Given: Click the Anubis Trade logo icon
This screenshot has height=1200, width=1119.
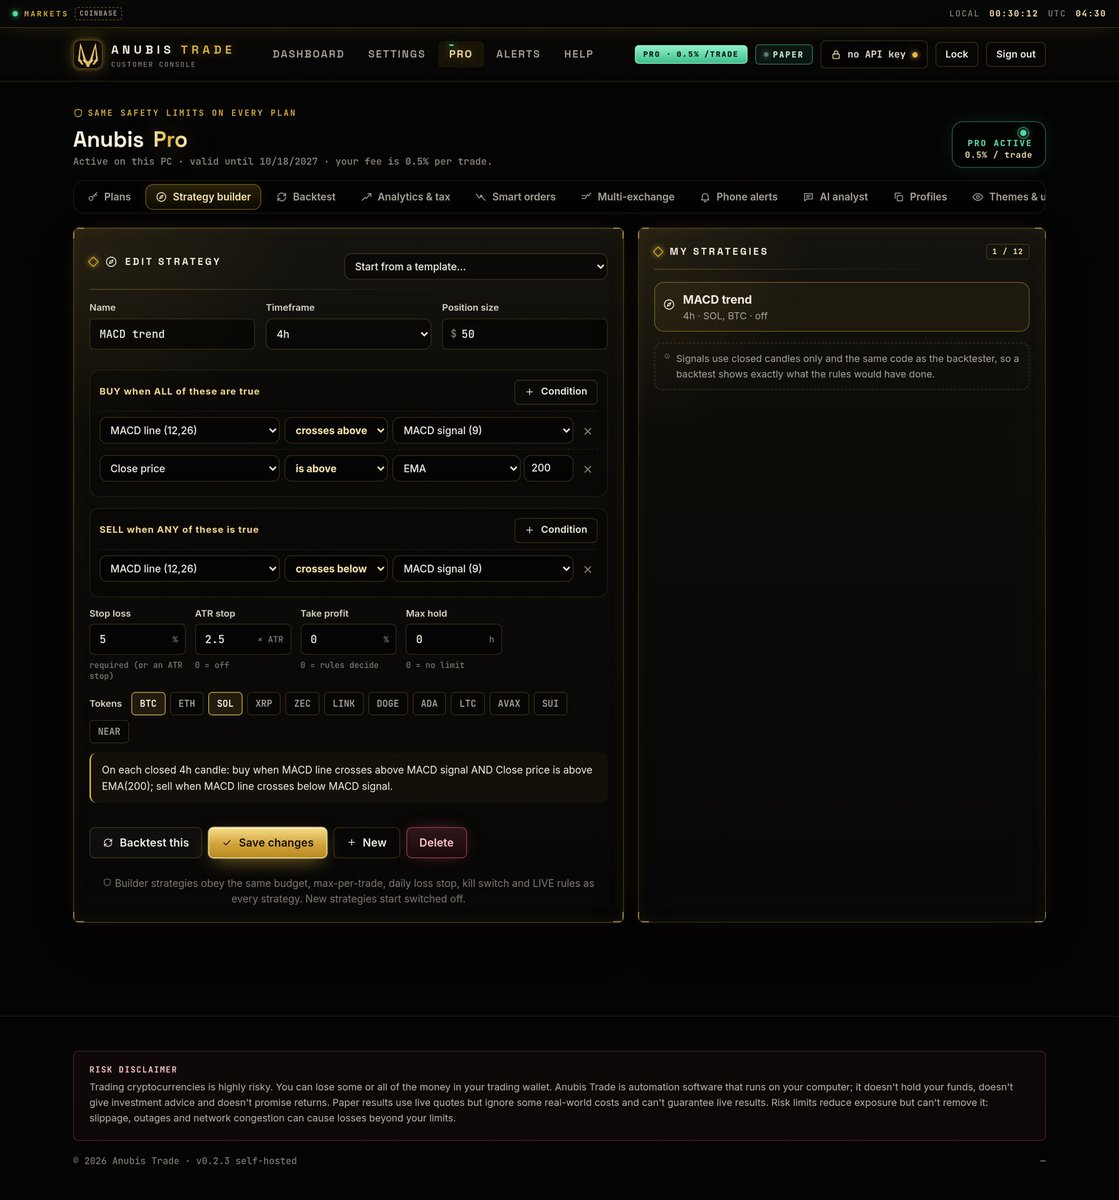Looking at the screenshot, I should tap(88, 54).
